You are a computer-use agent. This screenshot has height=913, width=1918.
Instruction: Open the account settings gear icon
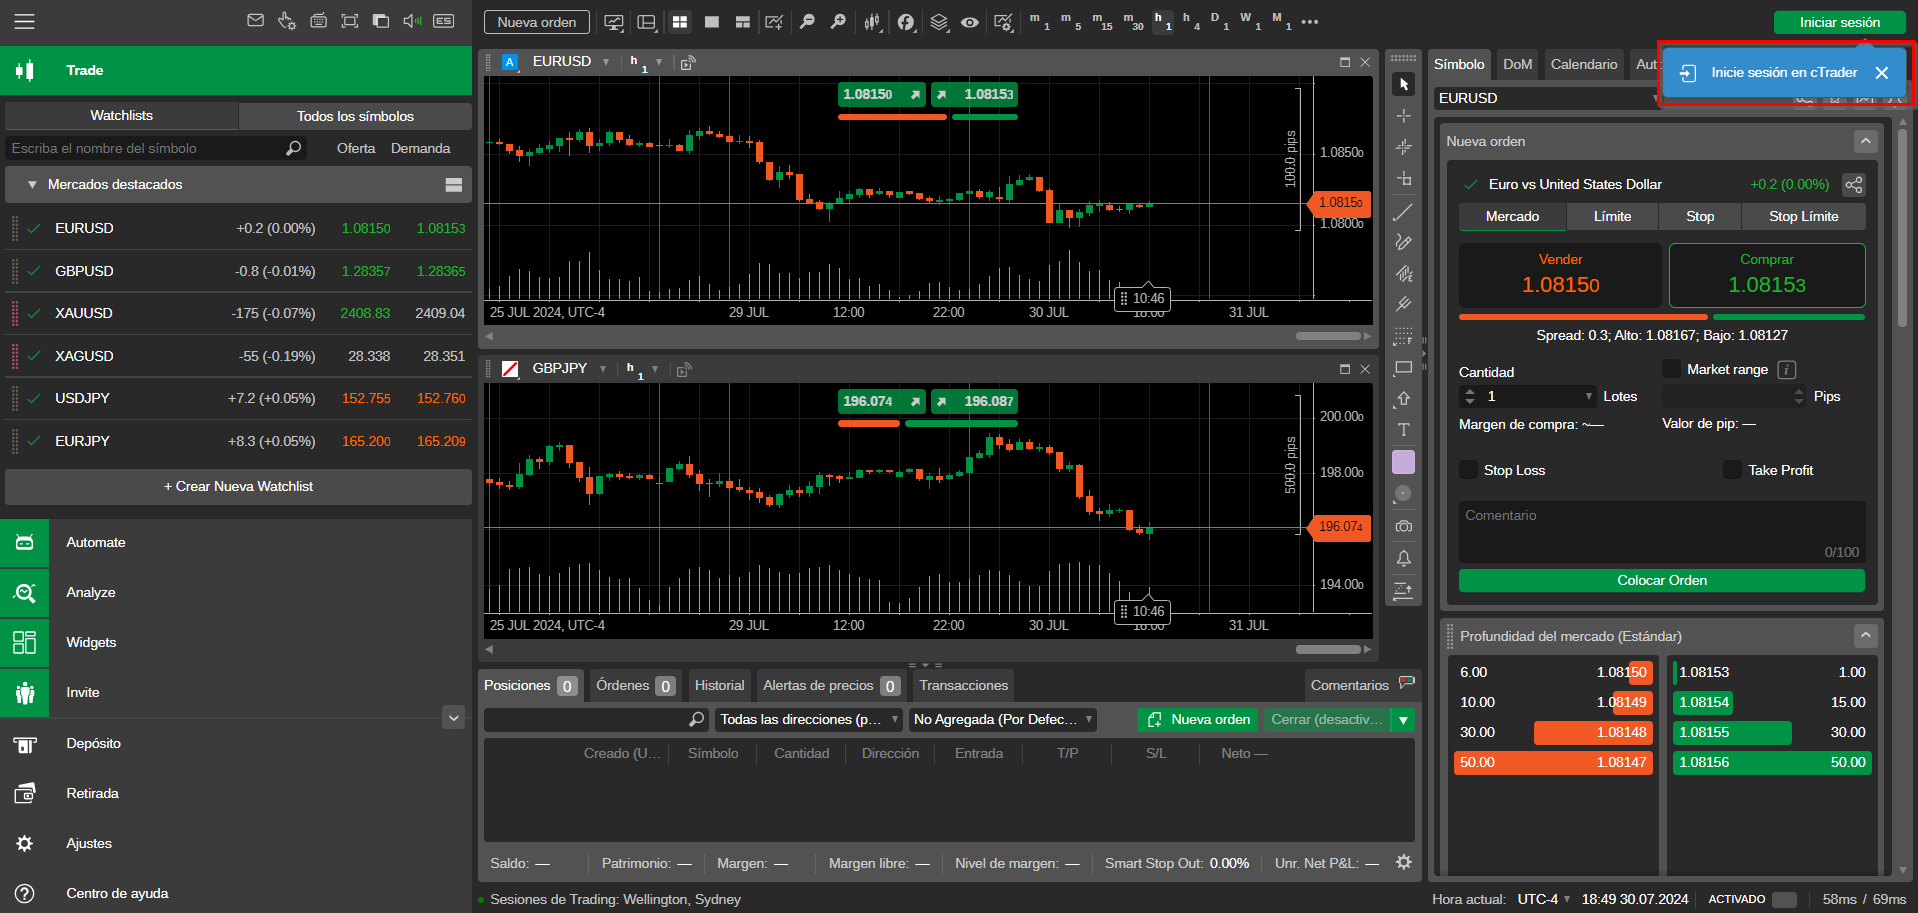point(1404,862)
